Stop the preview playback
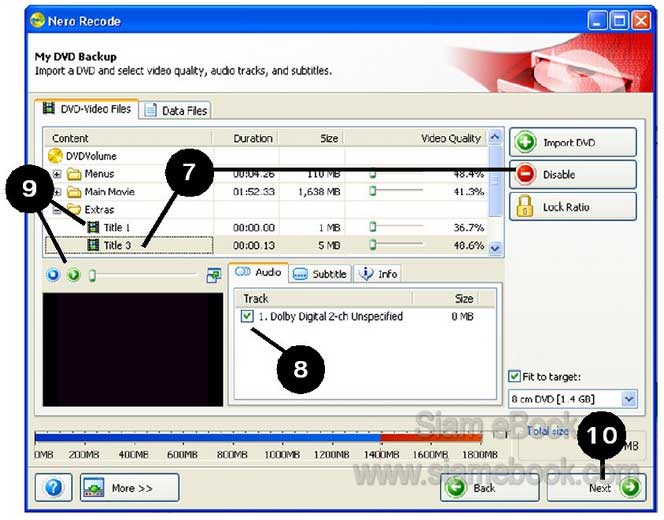The width and height of the screenshot is (664, 520). [x=53, y=275]
